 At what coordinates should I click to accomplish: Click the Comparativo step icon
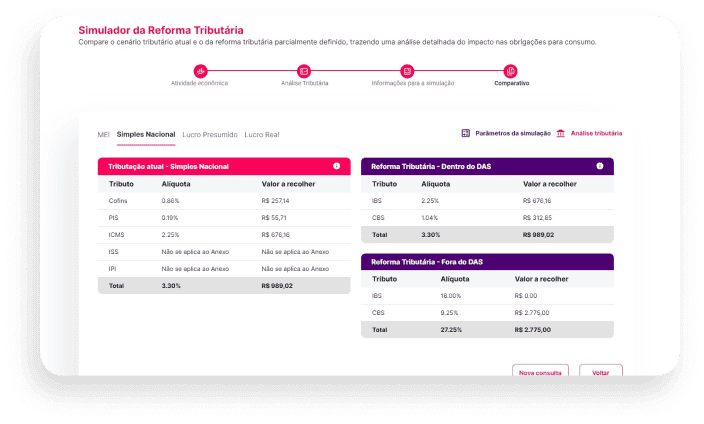click(511, 71)
